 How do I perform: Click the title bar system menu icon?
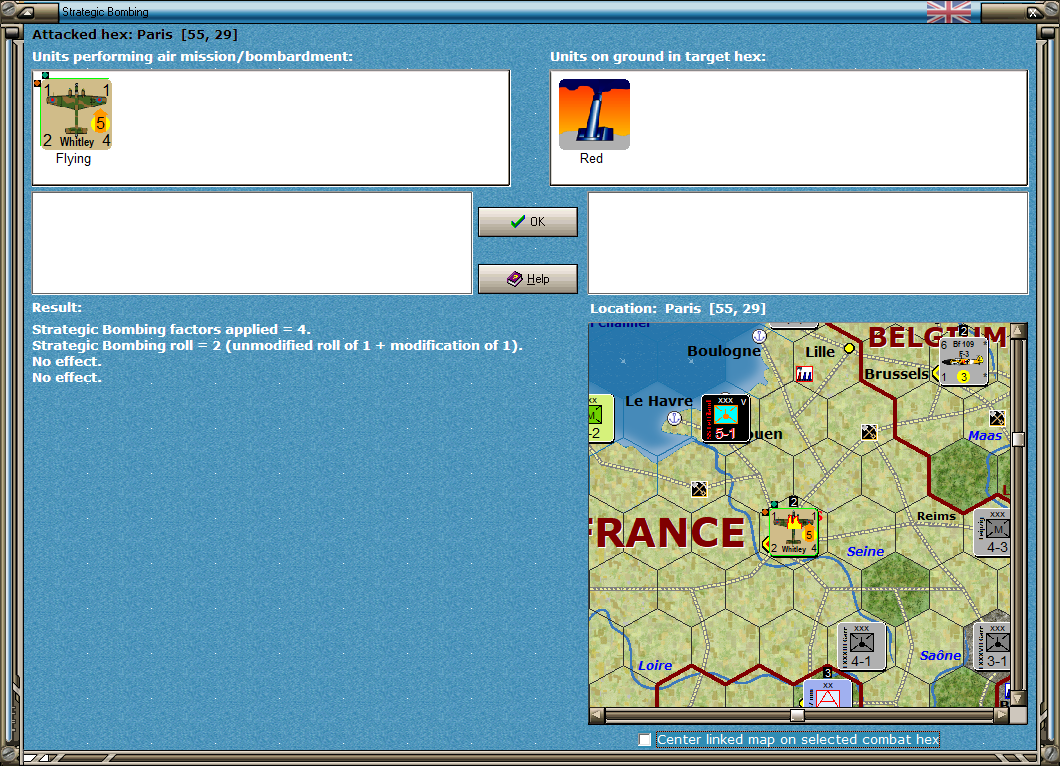26,11
